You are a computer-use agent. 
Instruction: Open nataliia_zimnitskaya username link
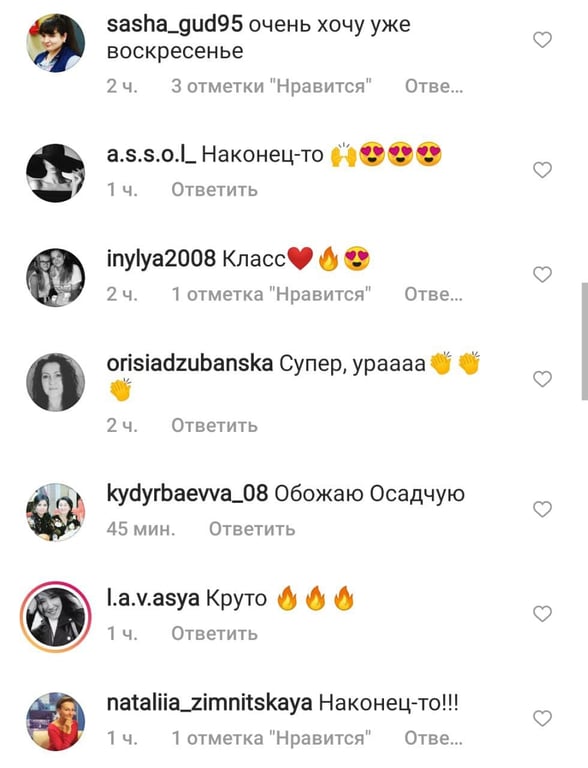pos(209,703)
